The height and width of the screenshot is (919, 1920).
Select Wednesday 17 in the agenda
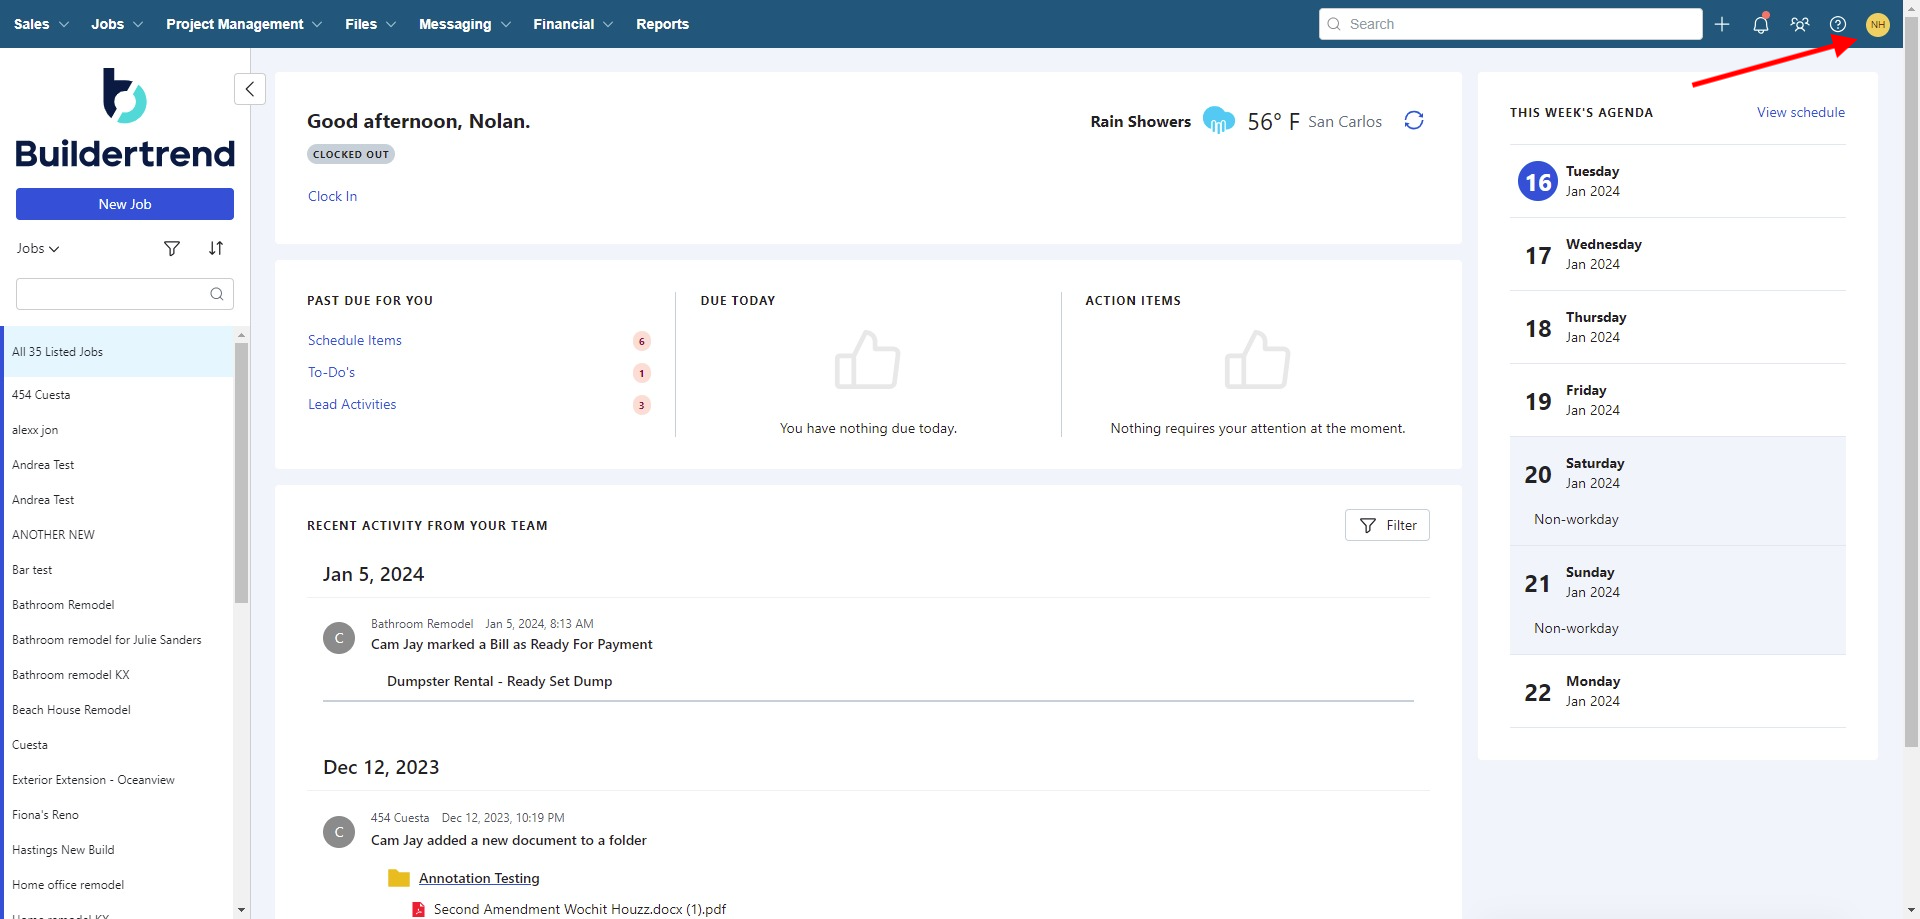click(x=1678, y=254)
